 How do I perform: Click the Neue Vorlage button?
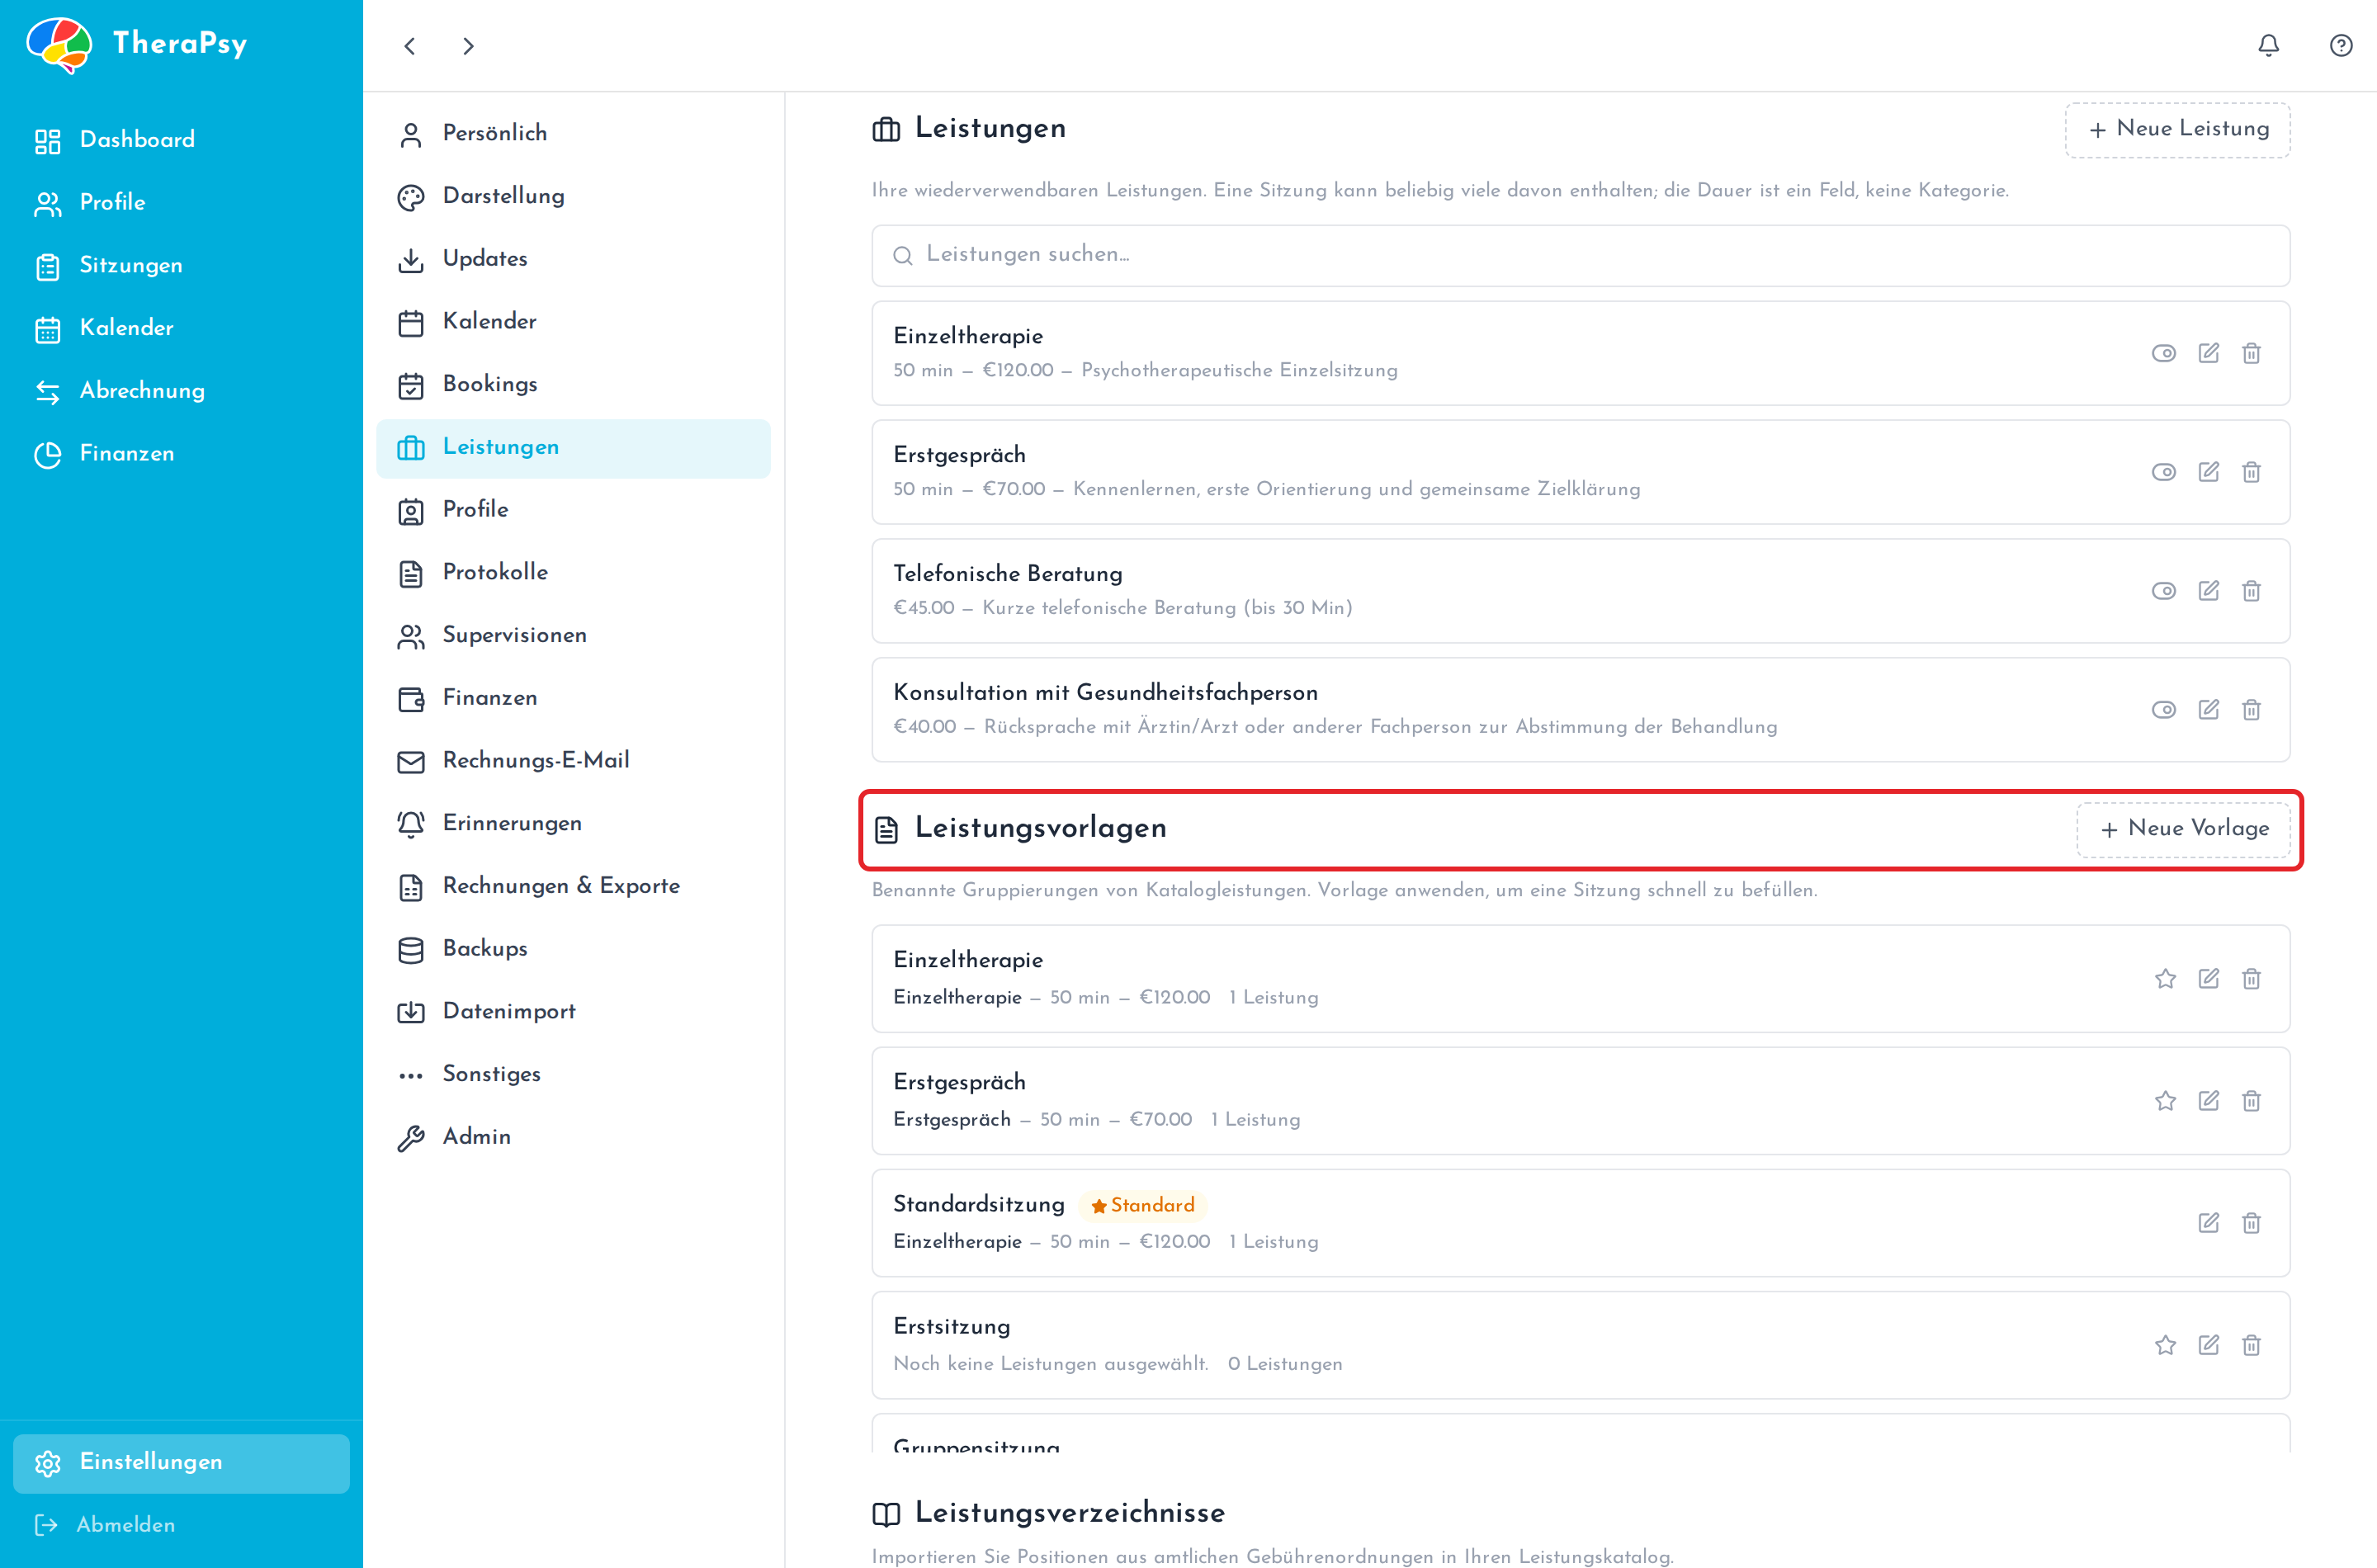tap(2183, 829)
